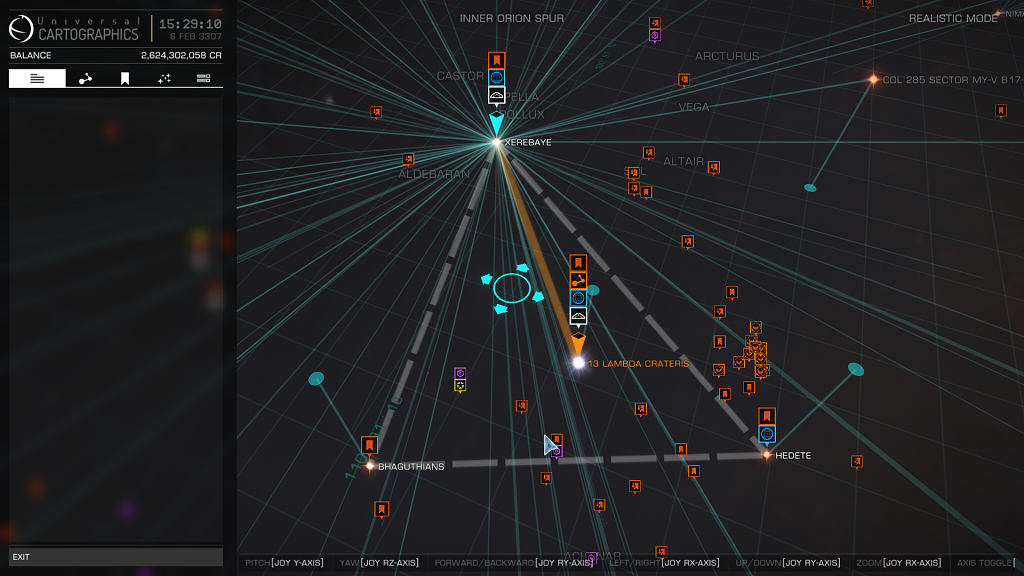Switch to the route plotting tab

85,78
